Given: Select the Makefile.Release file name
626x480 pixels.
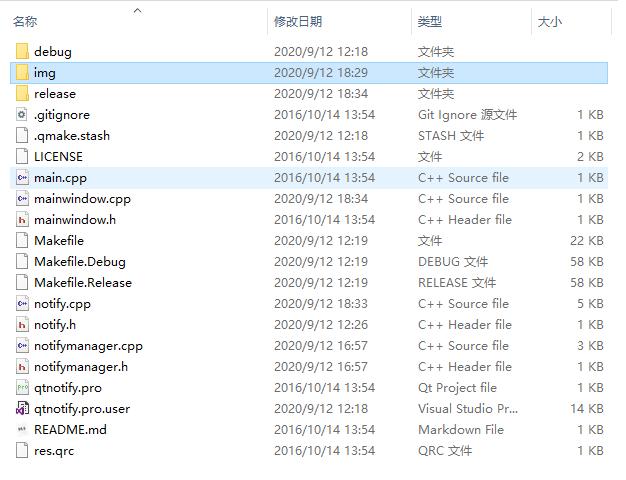Looking at the screenshot, I should click(83, 283).
